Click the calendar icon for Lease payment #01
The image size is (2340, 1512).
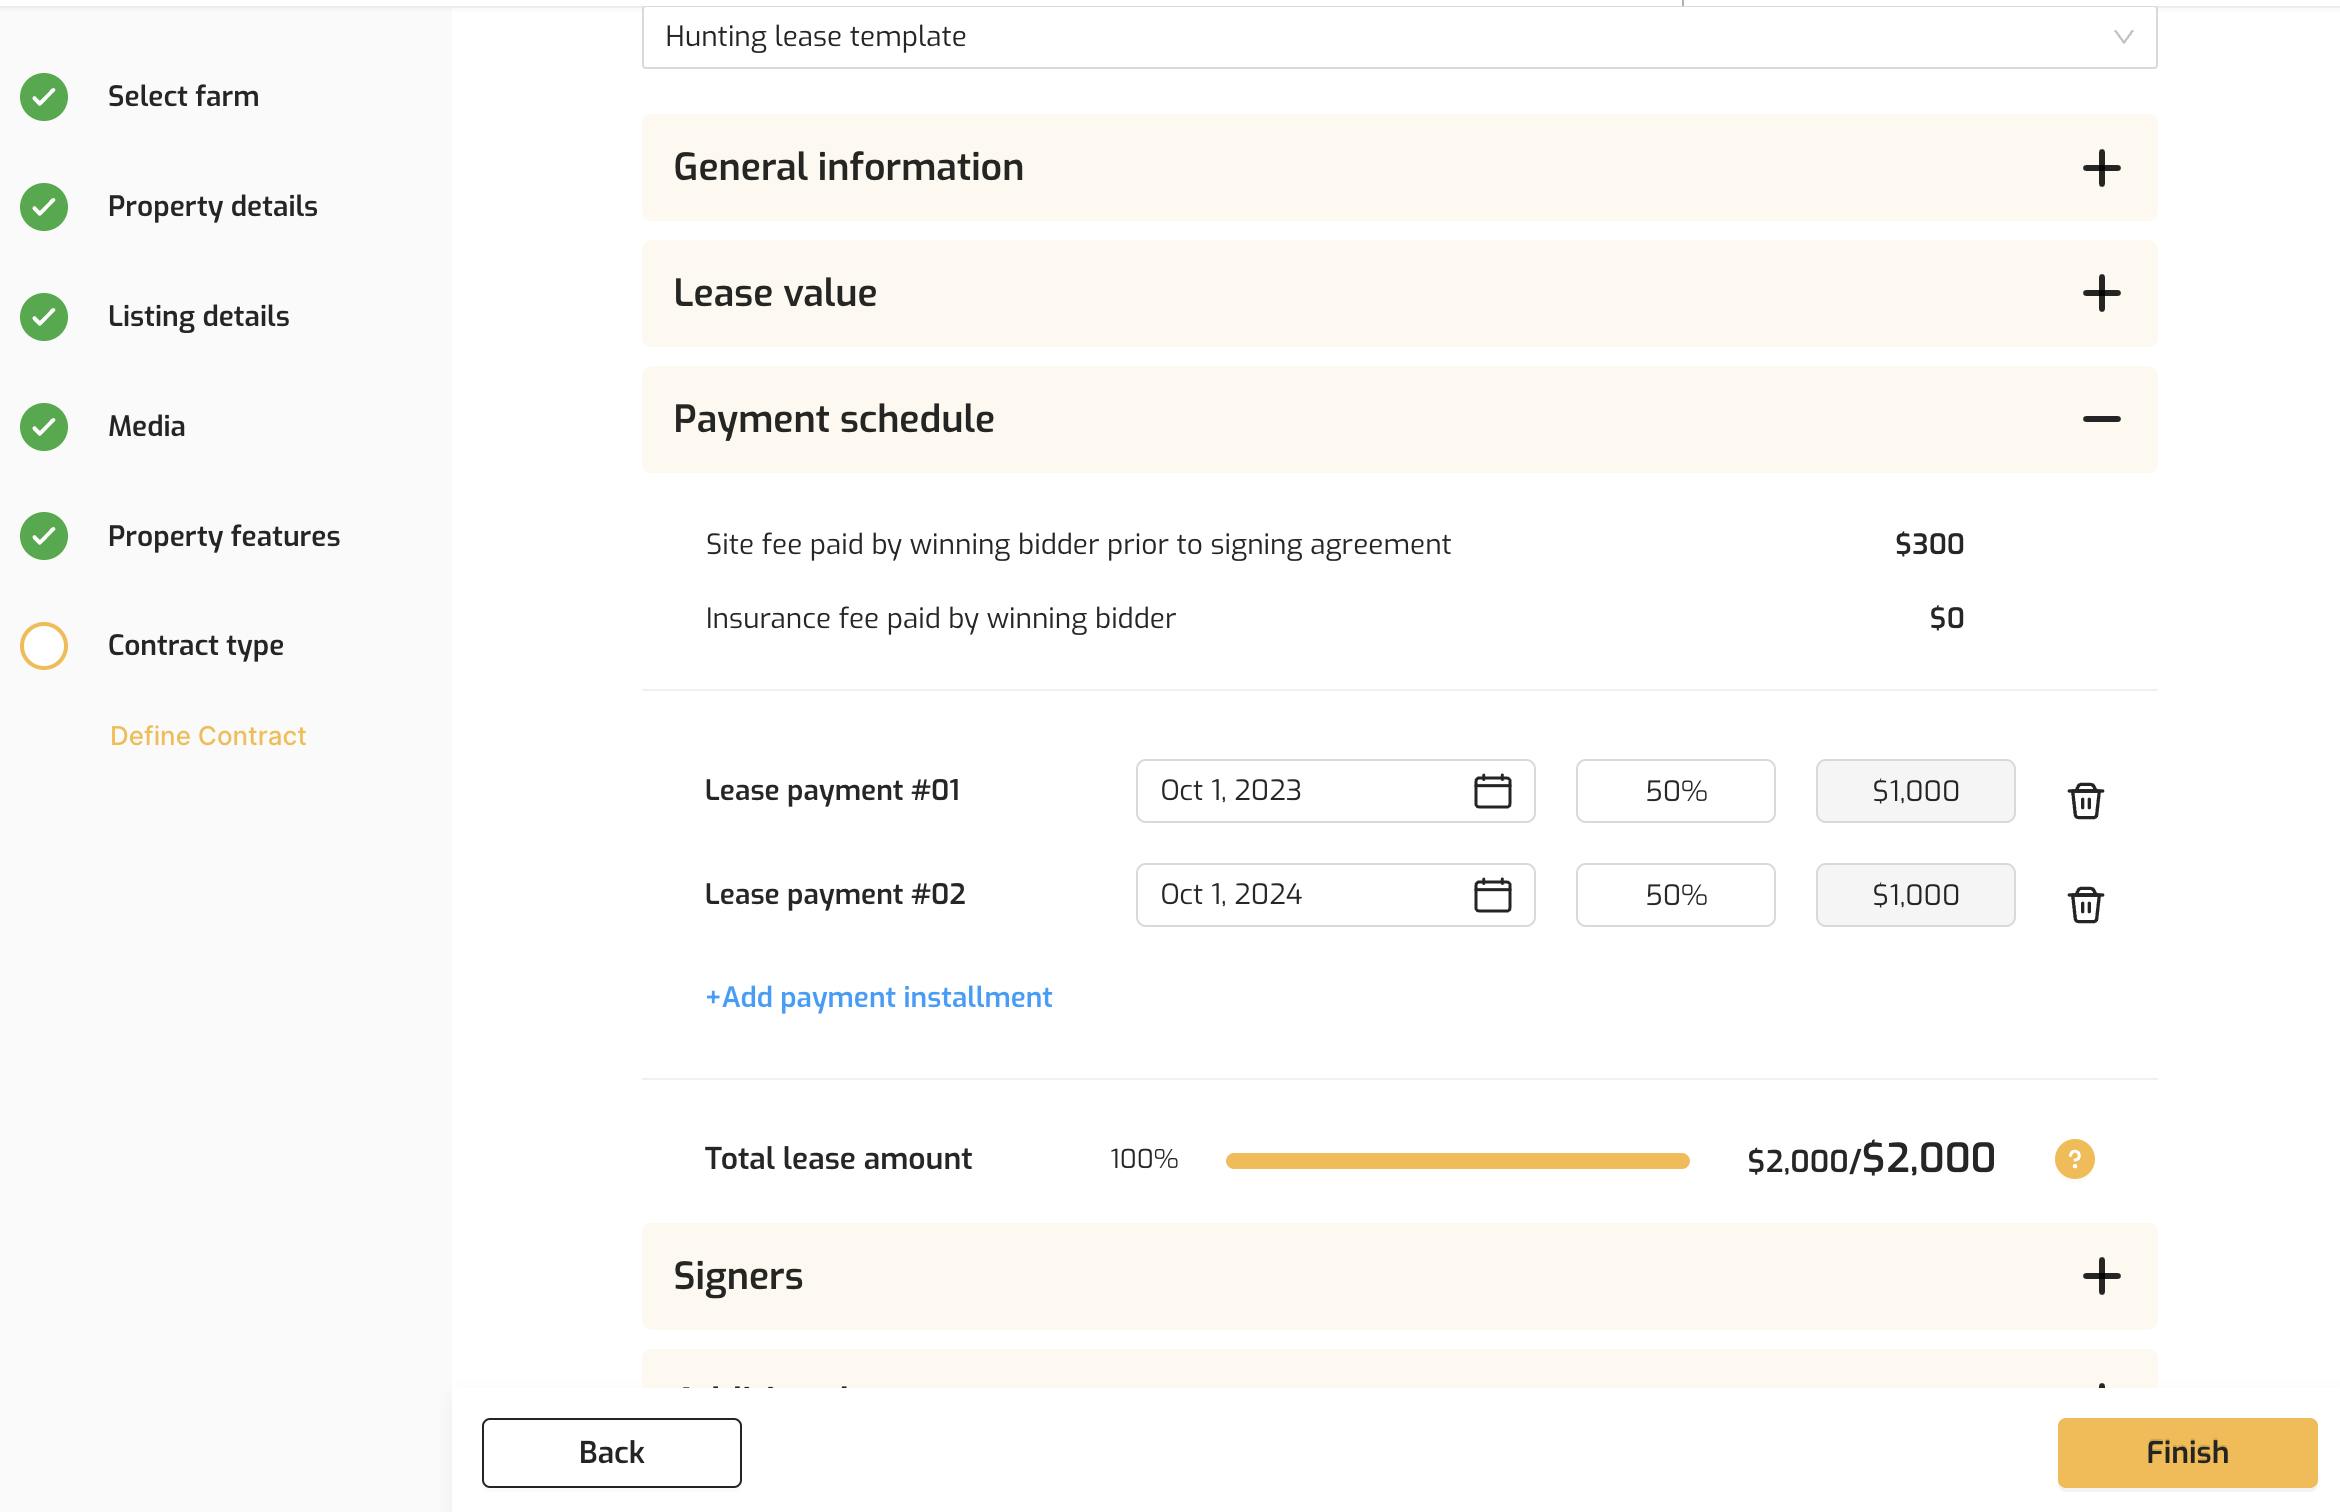point(1491,789)
